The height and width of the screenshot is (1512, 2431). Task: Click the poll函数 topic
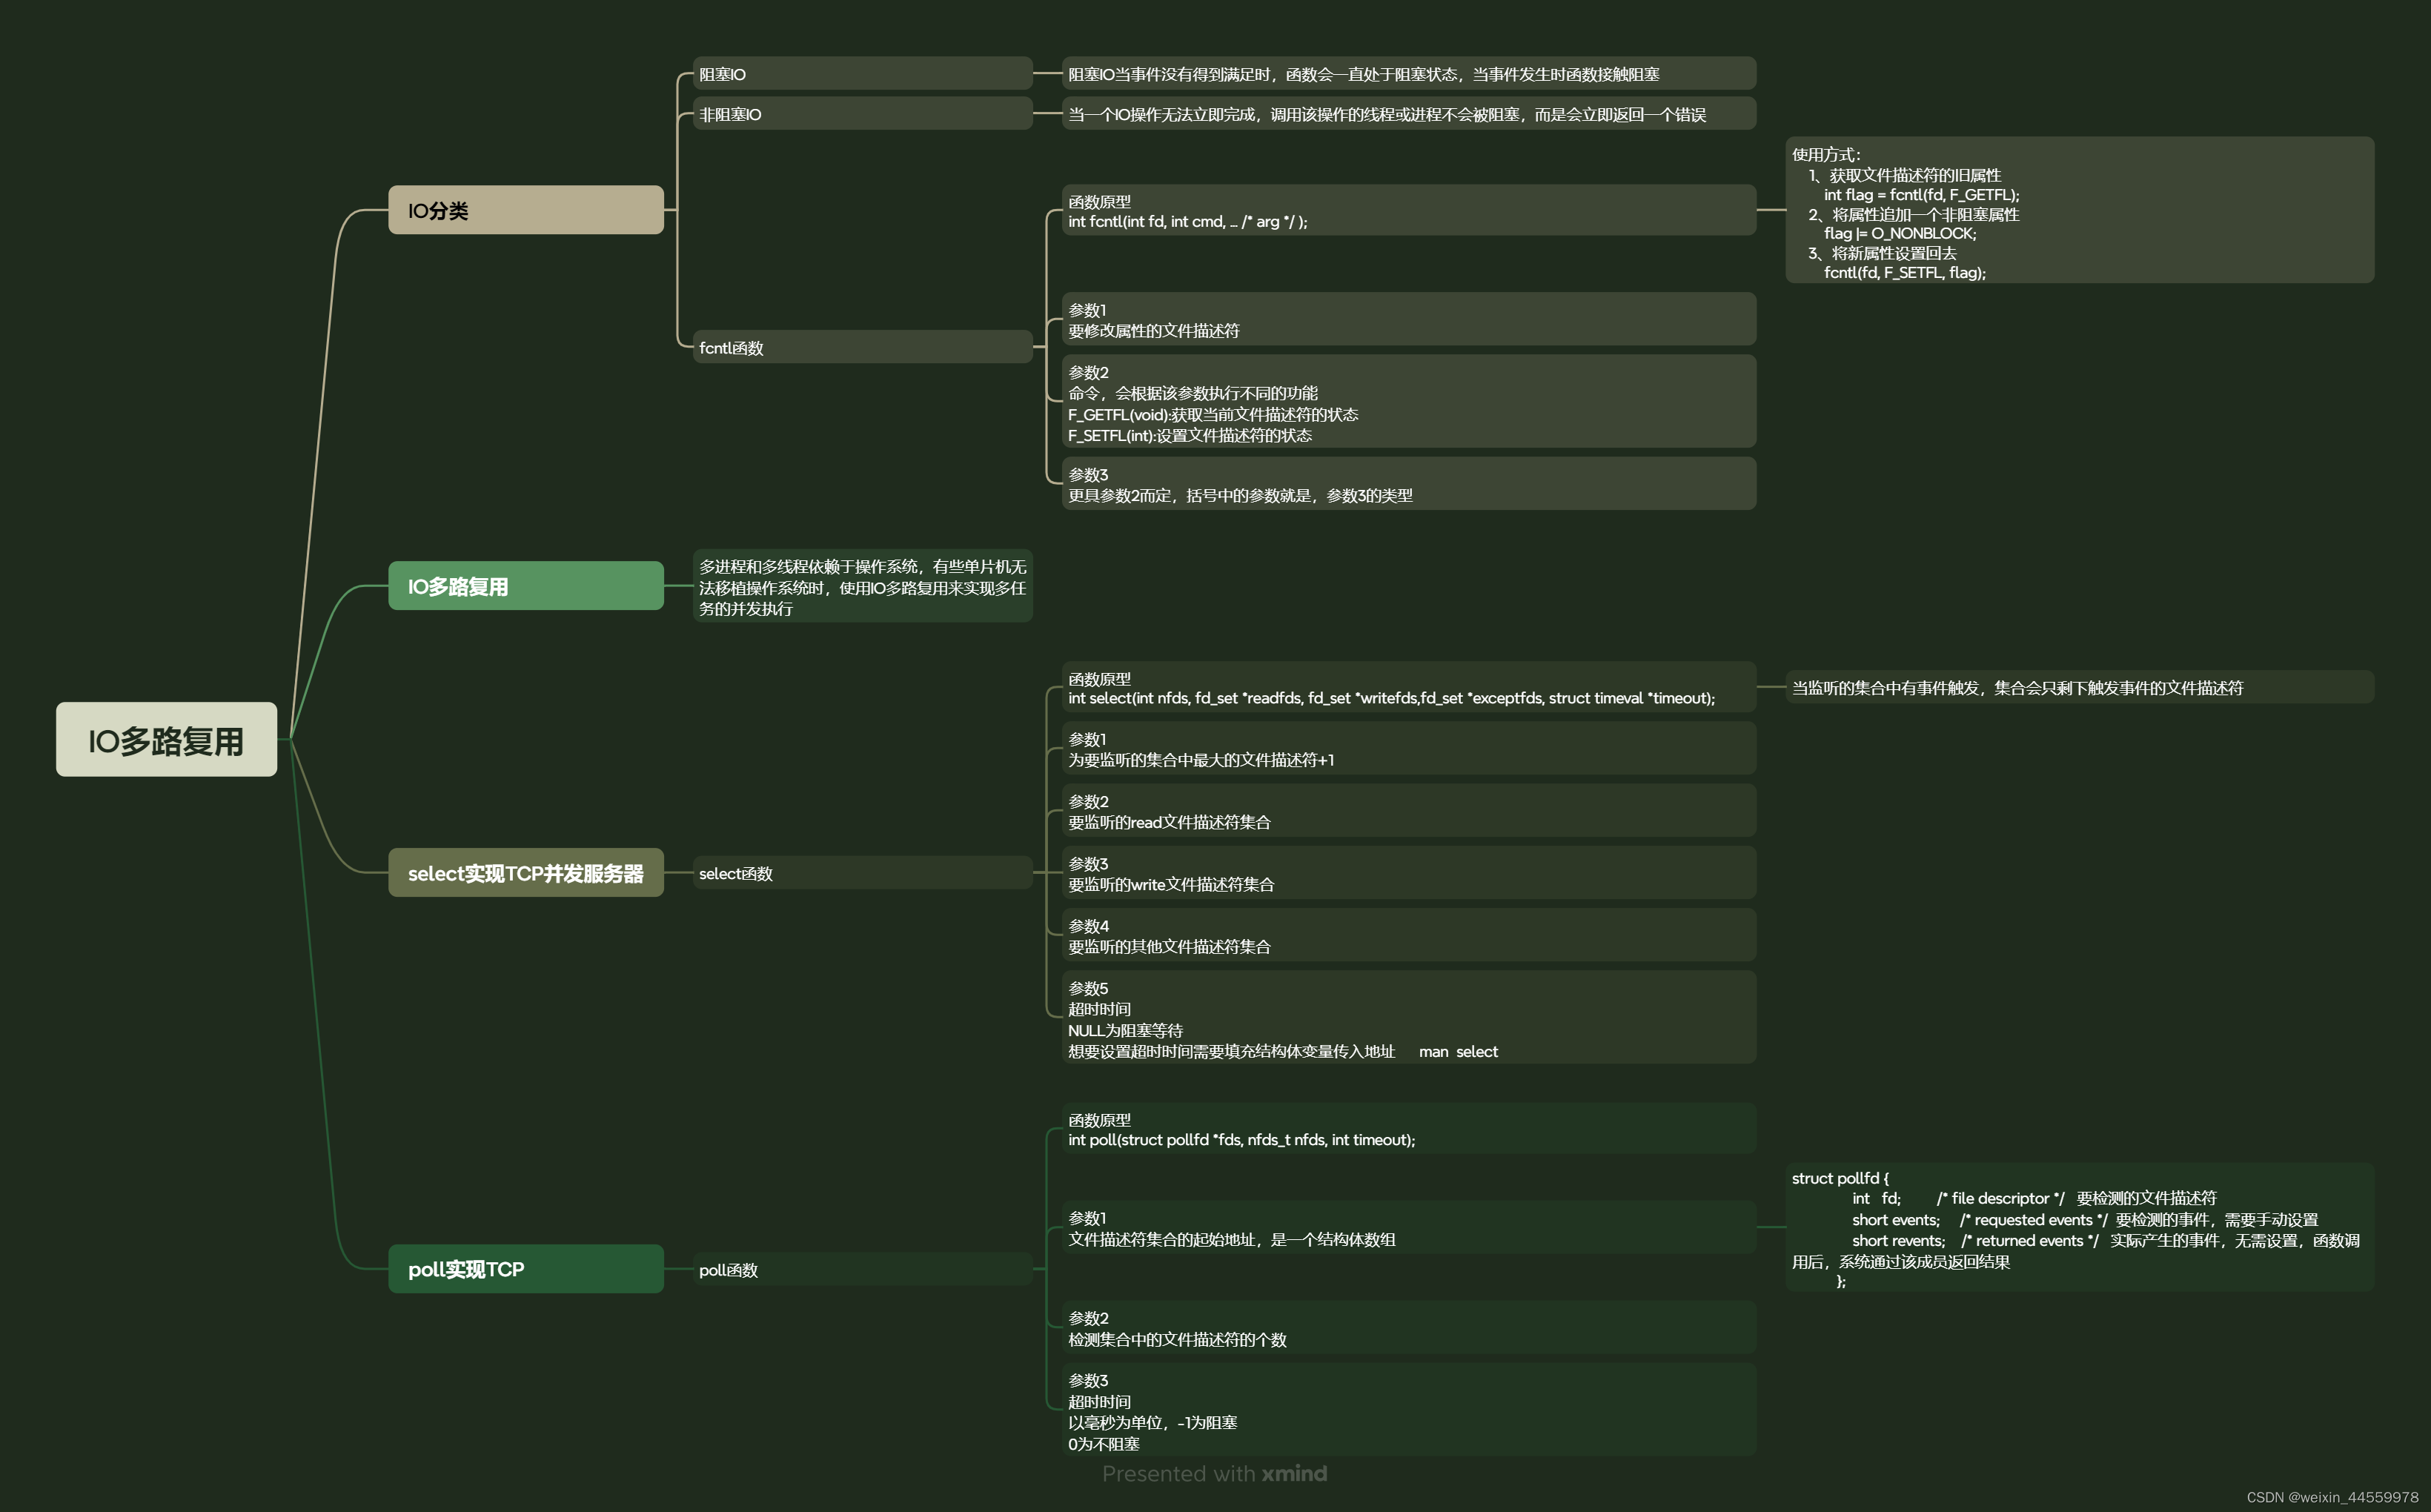[862, 1269]
